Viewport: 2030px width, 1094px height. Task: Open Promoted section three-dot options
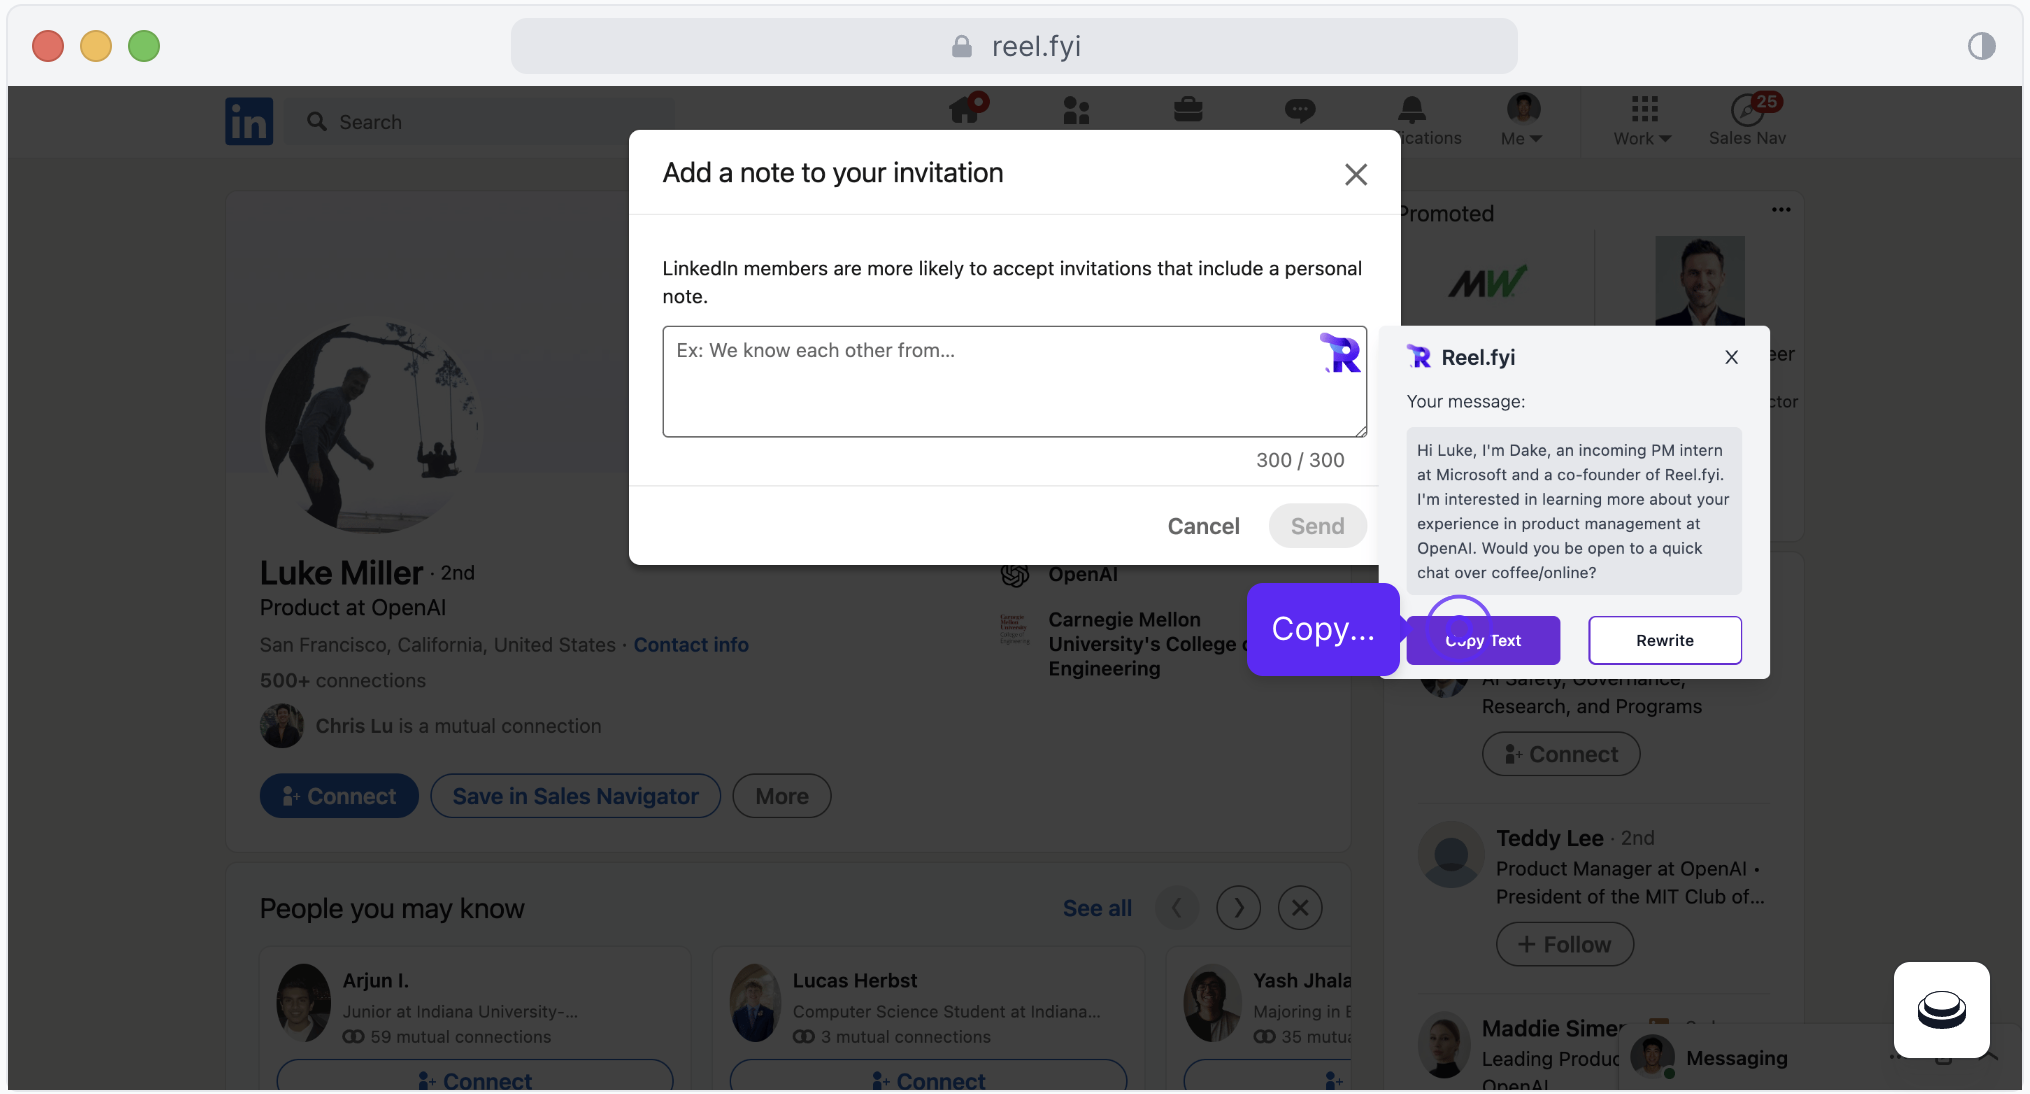[1781, 210]
